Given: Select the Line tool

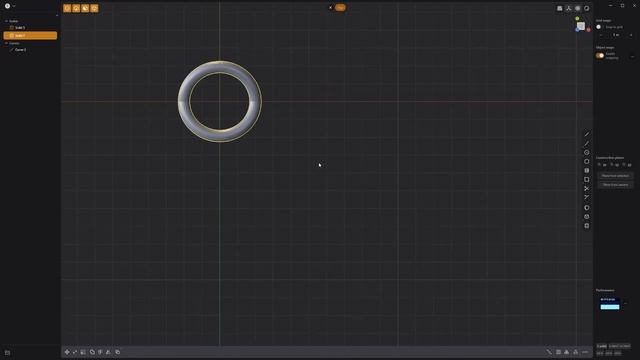Looking at the screenshot, I should click(587, 134).
